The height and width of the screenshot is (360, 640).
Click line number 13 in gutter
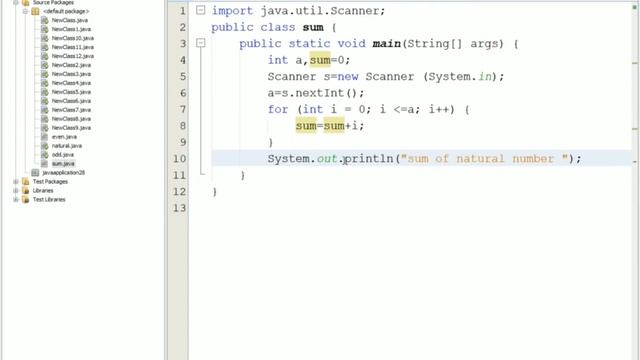[179, 208]
